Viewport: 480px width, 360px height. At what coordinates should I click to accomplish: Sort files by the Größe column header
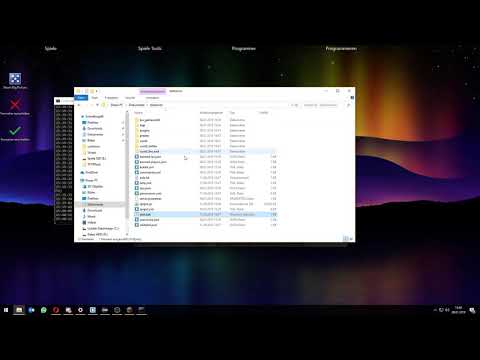(264, 113)
